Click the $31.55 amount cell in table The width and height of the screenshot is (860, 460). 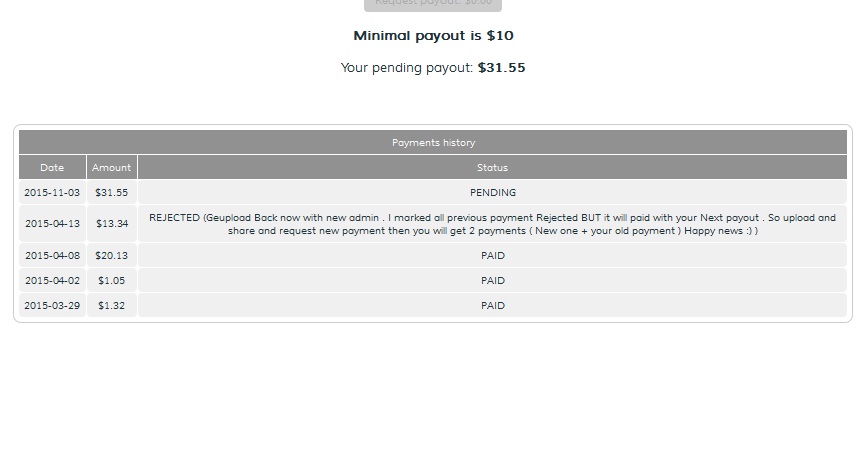pyautogui.click(x=111, y=192)
